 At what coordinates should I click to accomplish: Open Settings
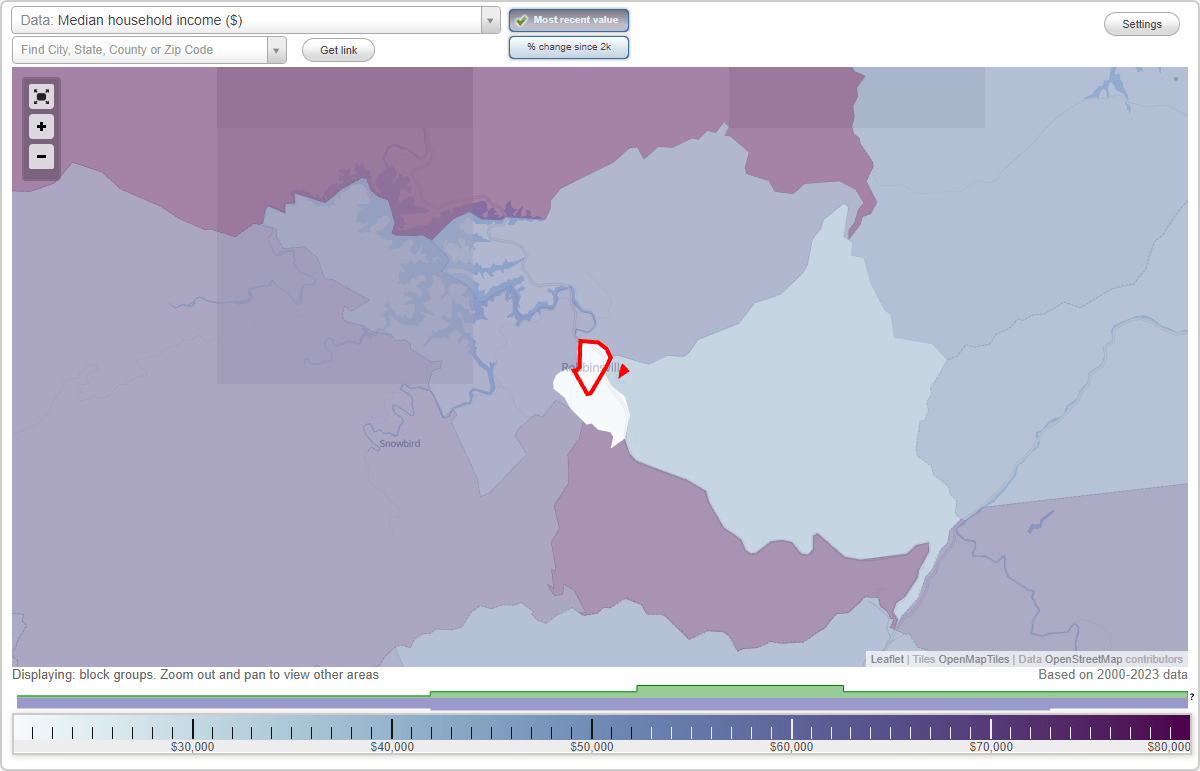1141,23
